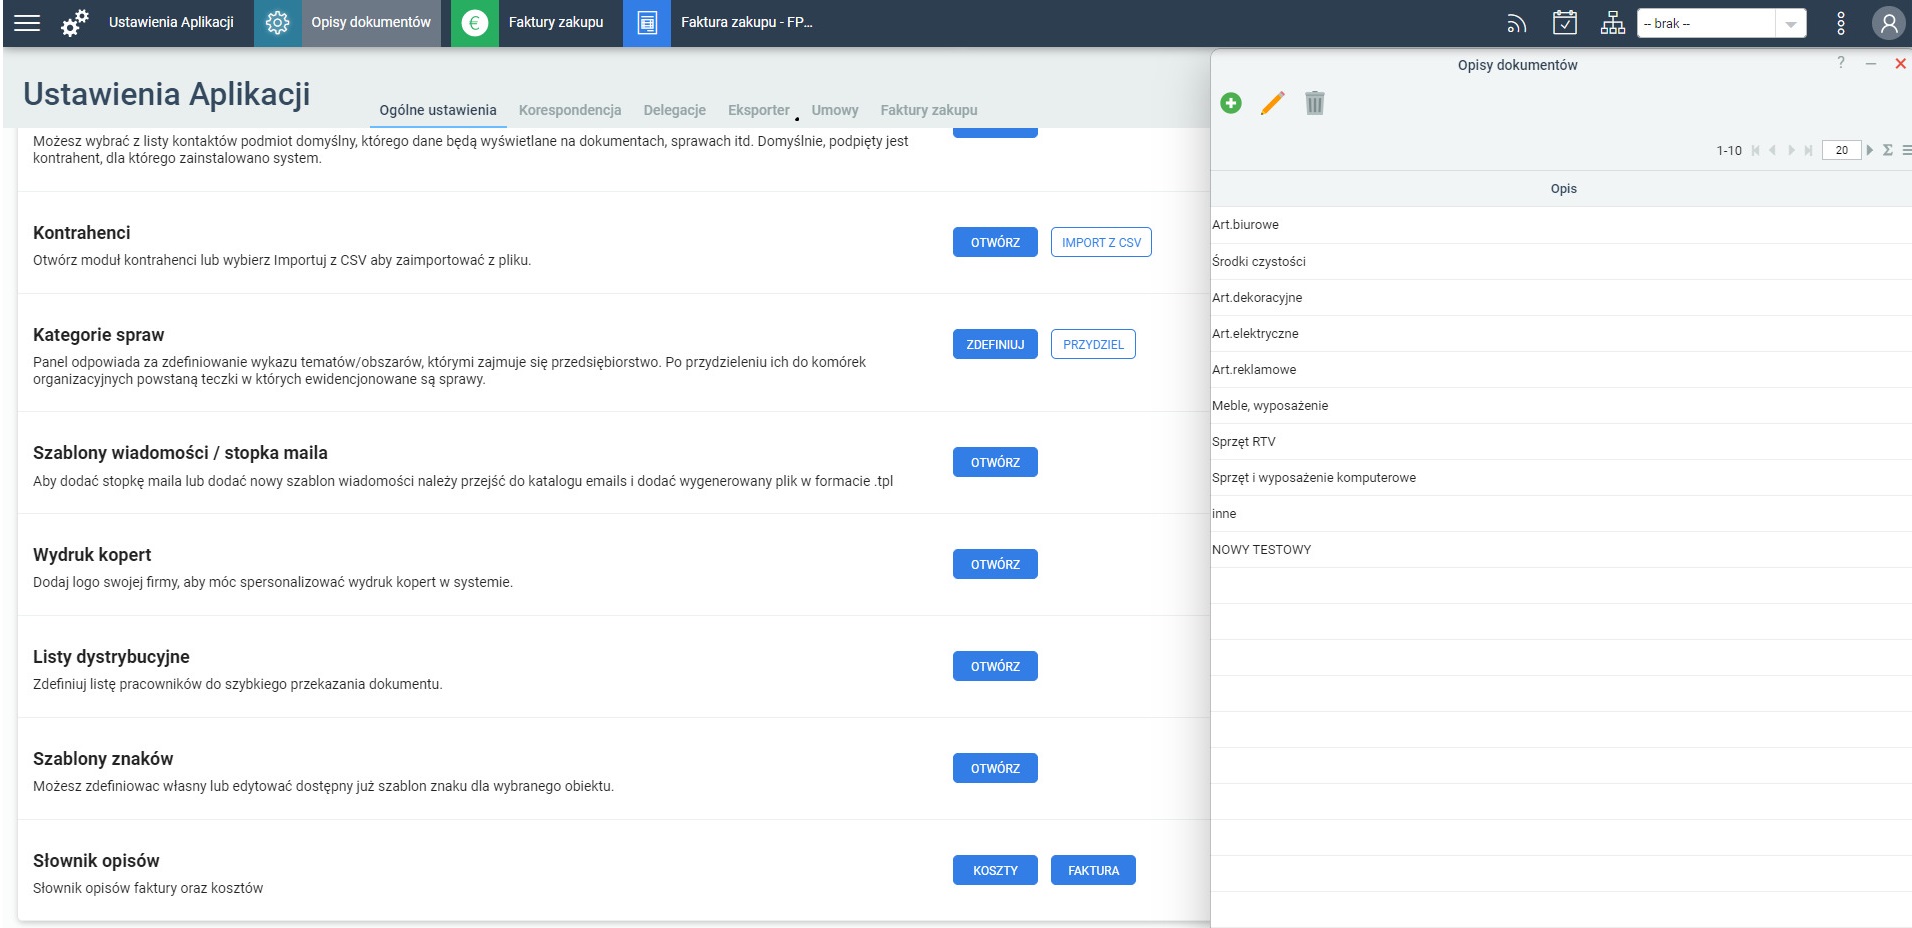Go to next page arrow in pager
Image resolution: width=1912 pixels, height=928 pixels.
(x=1792, y=150)
